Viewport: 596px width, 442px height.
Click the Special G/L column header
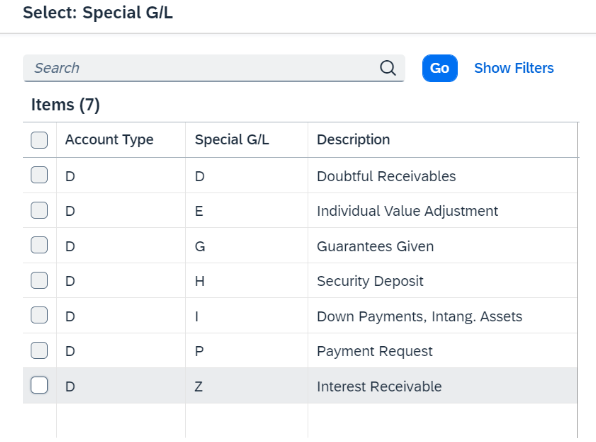click(232, 140)
